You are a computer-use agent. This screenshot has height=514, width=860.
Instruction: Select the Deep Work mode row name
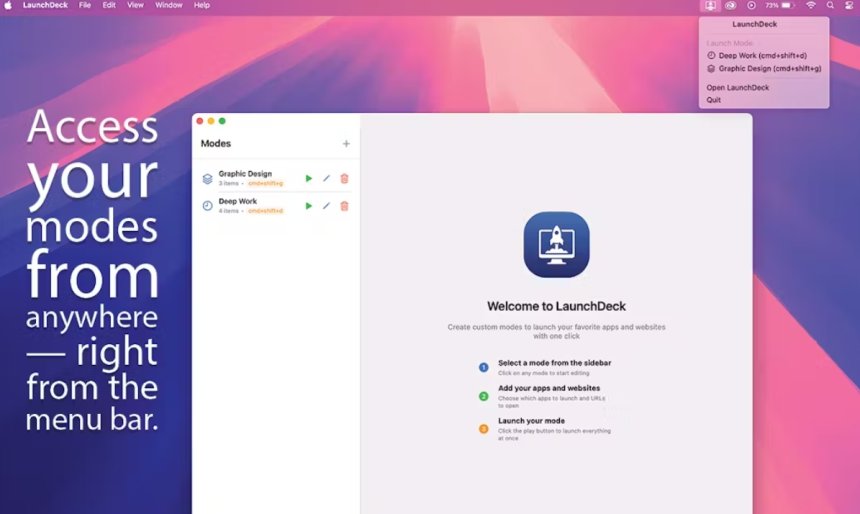click(237, 201)
